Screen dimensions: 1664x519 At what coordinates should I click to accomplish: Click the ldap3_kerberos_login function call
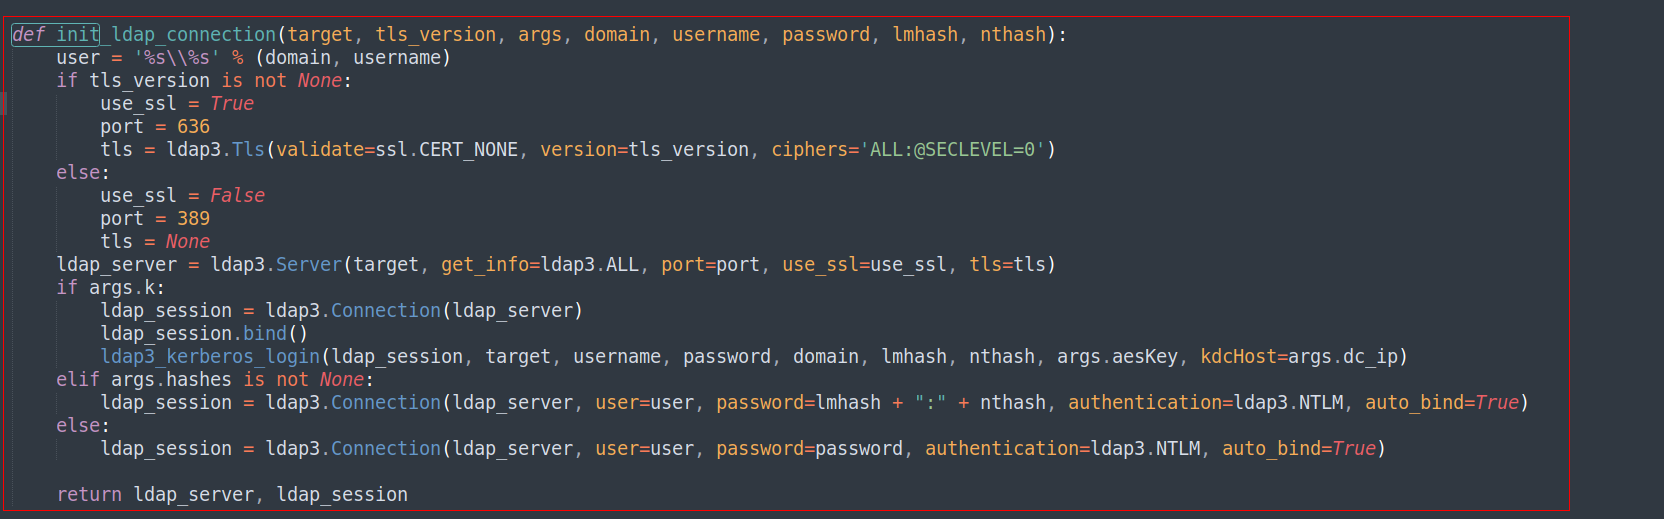[x=210, y=357]
